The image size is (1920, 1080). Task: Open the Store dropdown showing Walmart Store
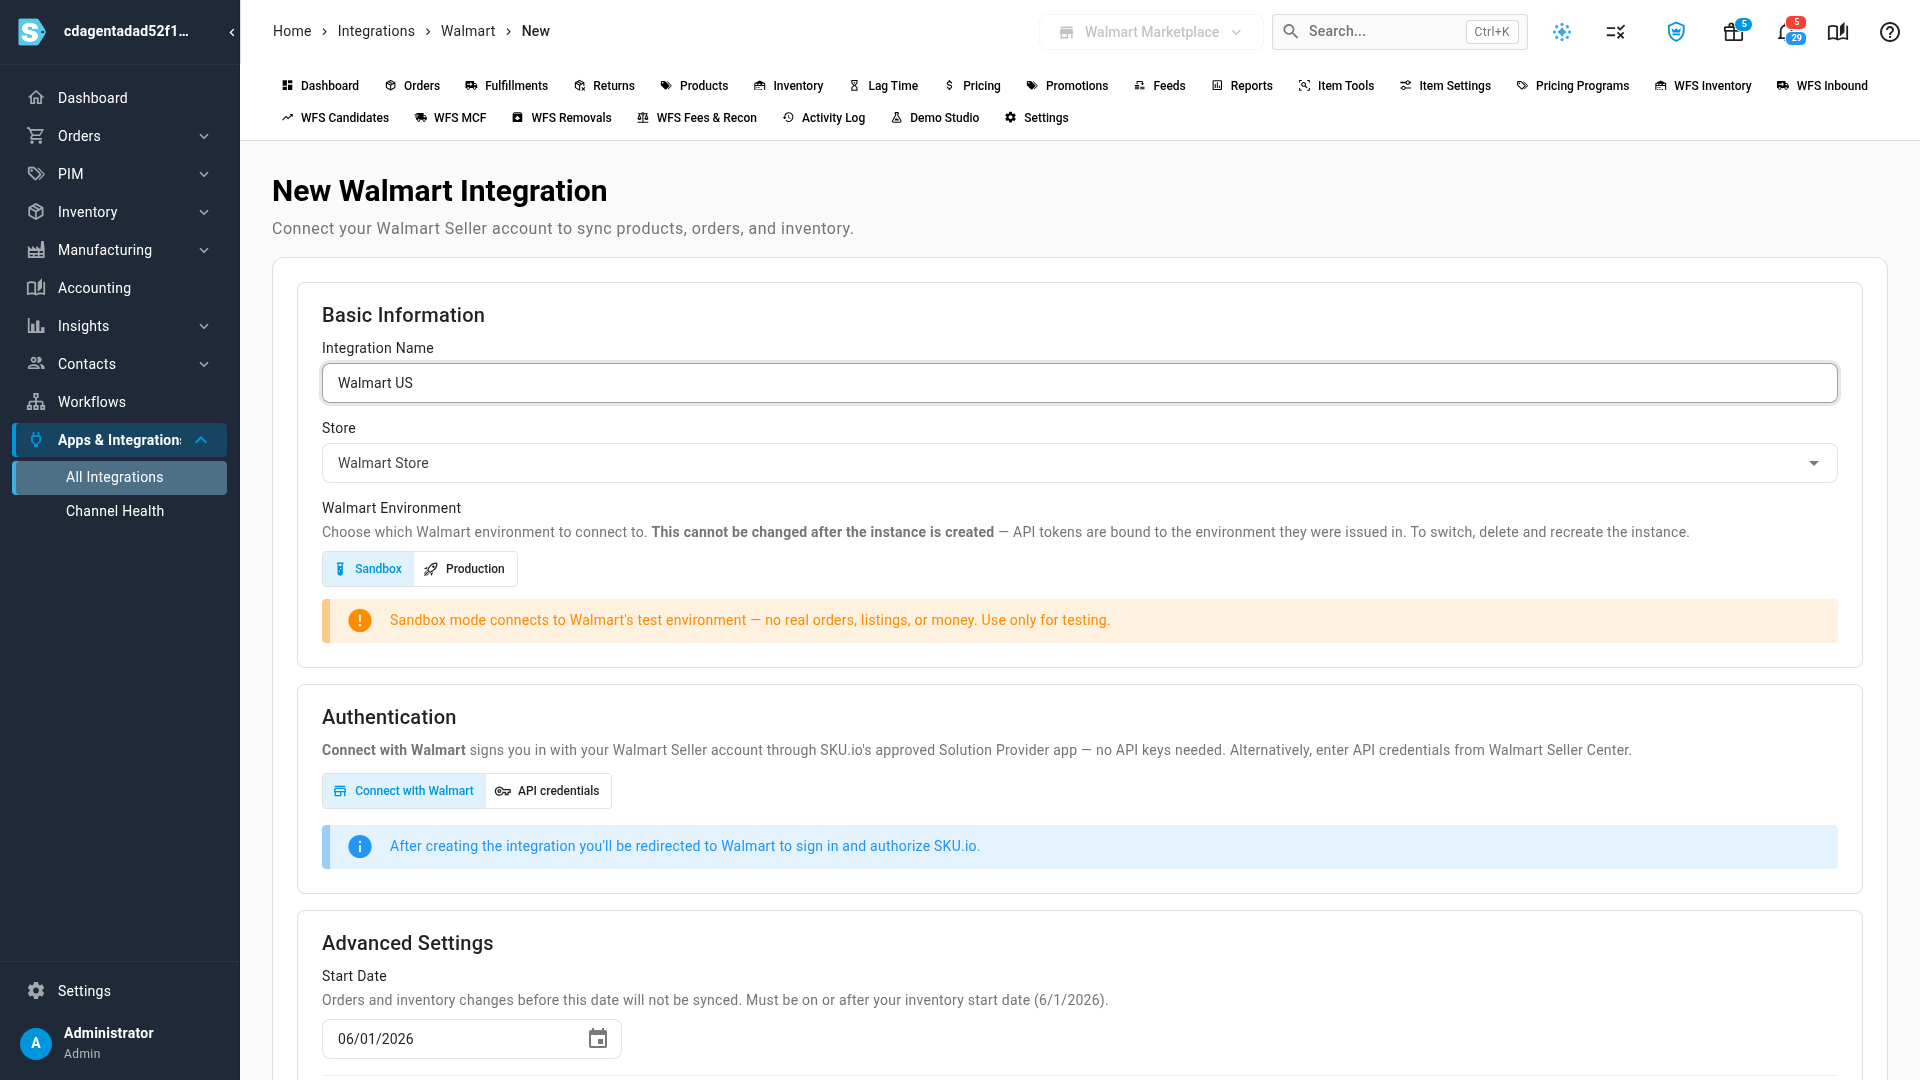coord(1080,463)
